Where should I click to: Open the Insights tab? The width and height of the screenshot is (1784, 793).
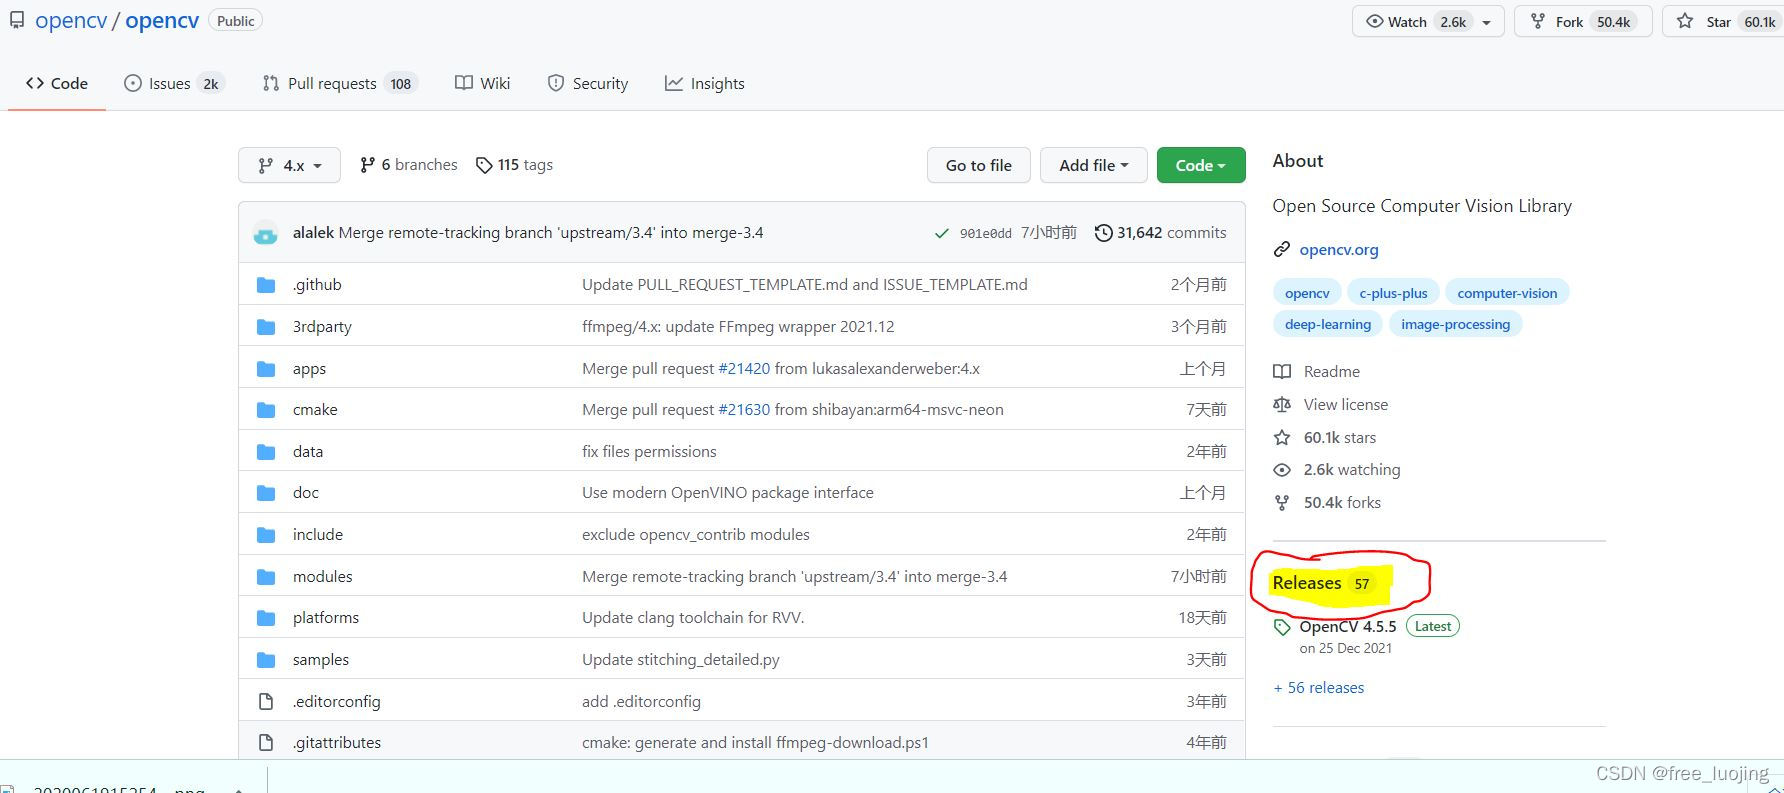[705, 84]
